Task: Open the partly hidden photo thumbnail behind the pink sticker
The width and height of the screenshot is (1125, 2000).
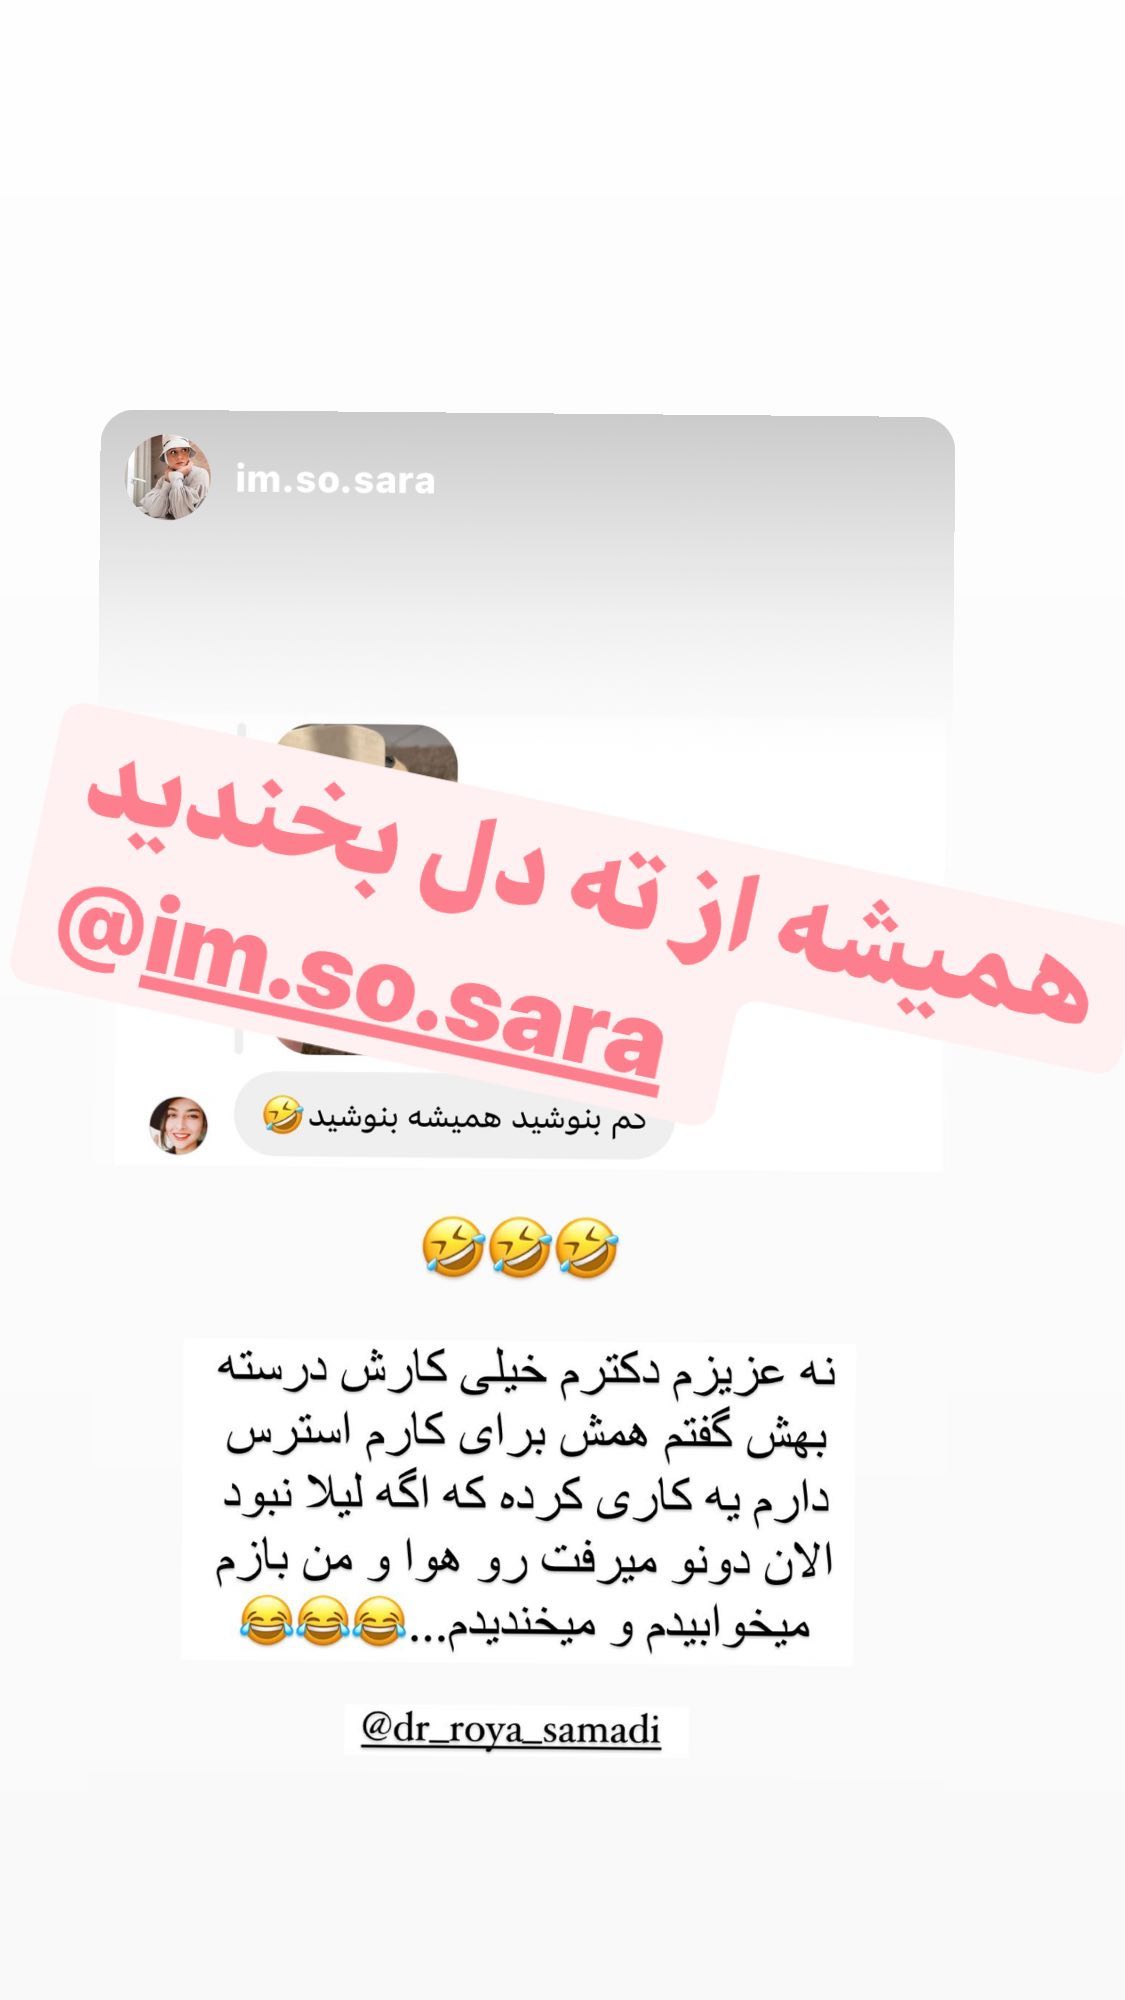Action: pyautogui.click(x=366, y=760)
